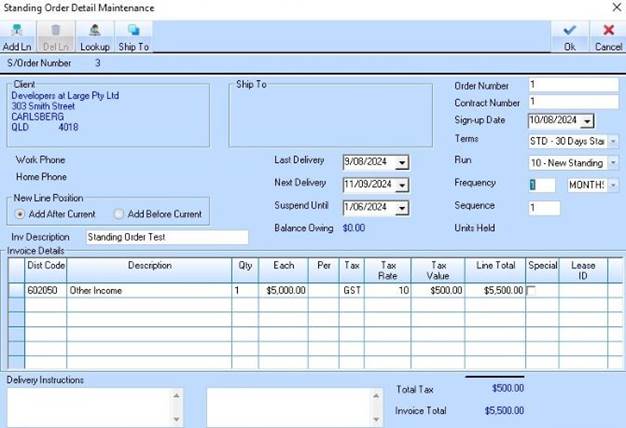Select Add After Current radio button
626x428 pixels.
coord(21,214)
